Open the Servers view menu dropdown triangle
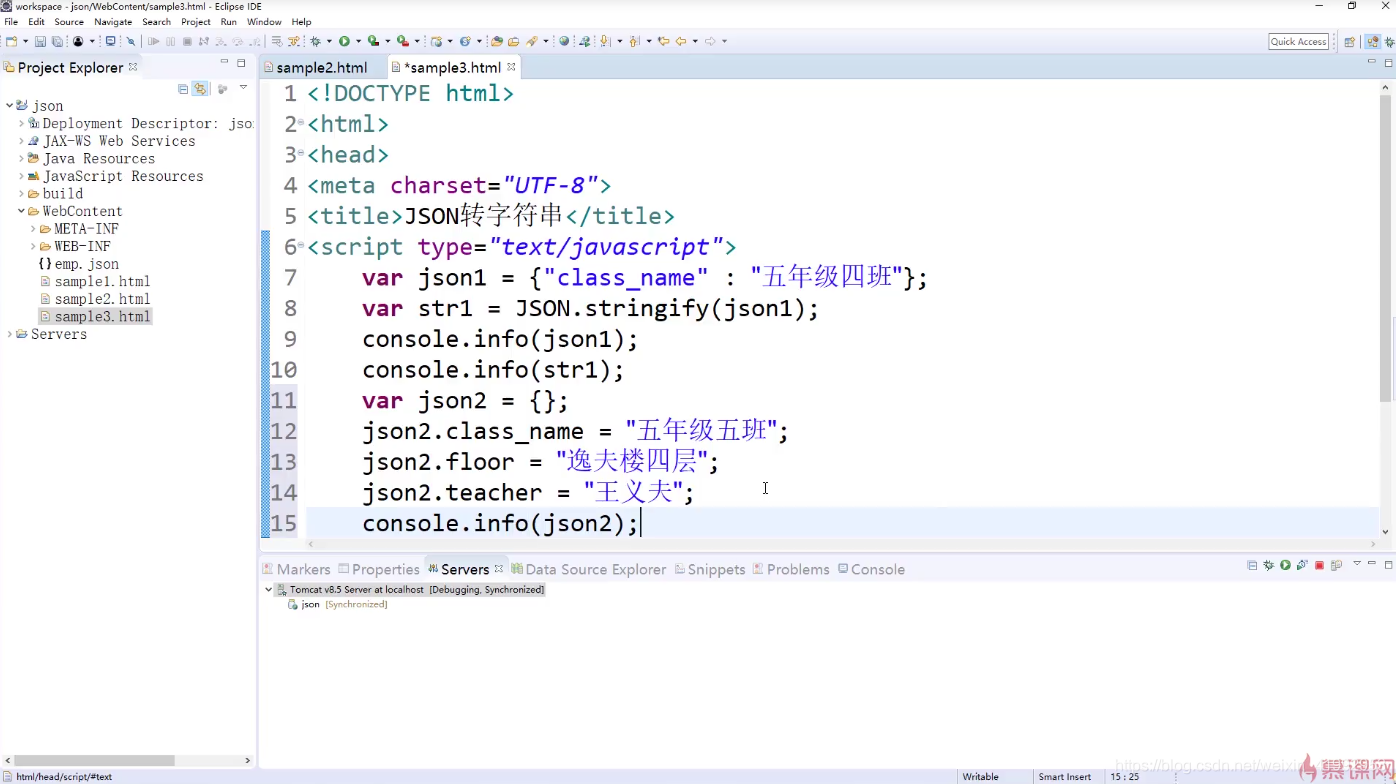This screenshot has height=784, width=1396. (x=1357, y=563)
